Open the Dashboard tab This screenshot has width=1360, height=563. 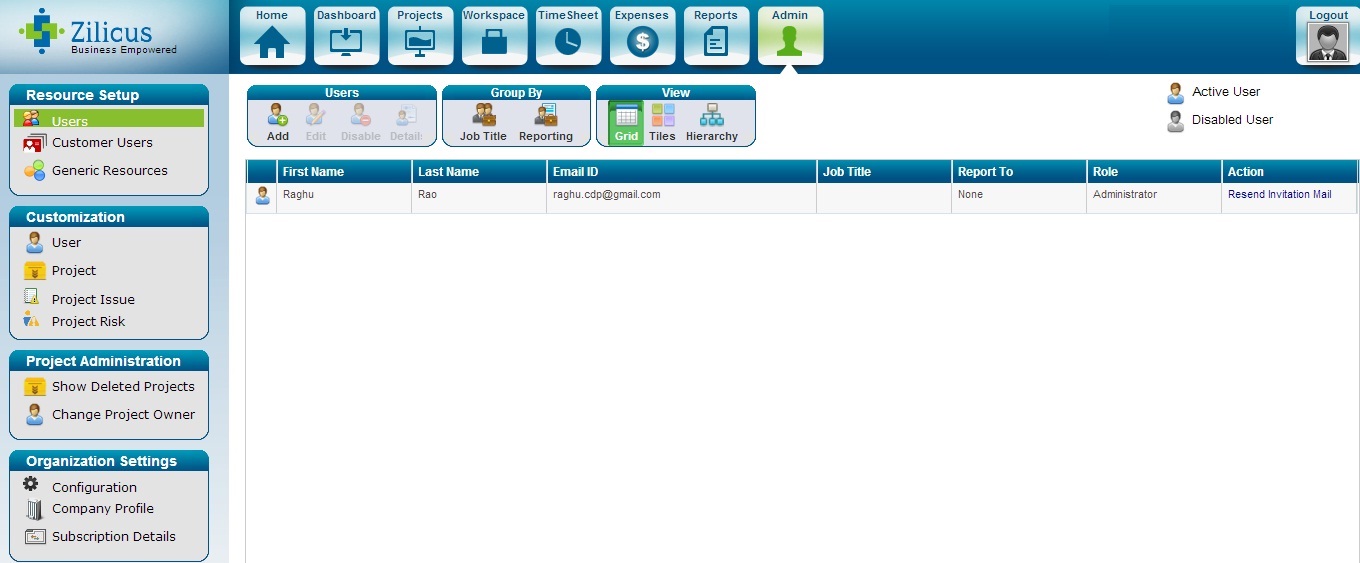pyautogui.click(x=346, y=36)
